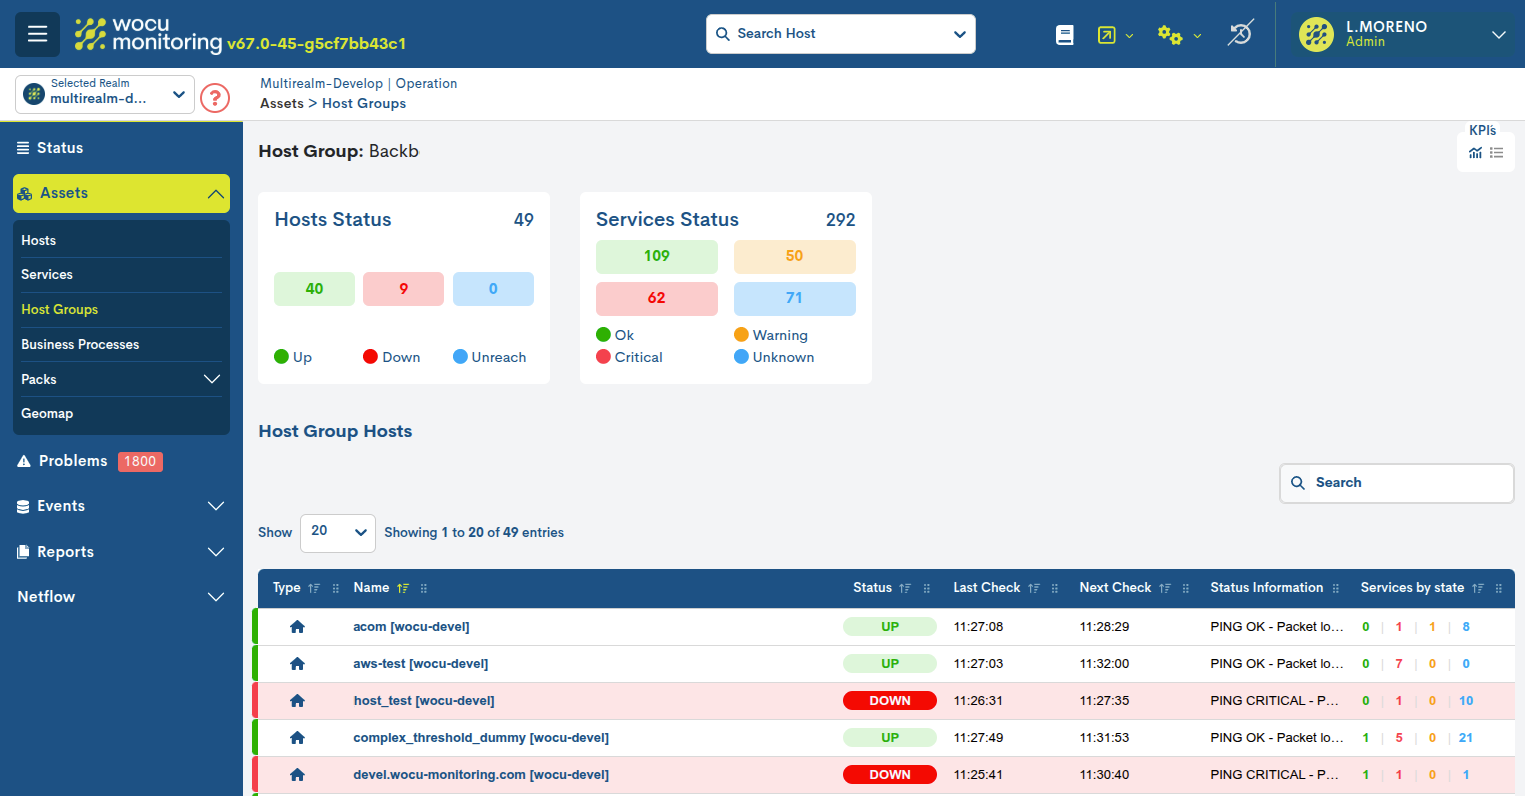Open the documentation book icon in top bar
Image resolution: width=1525 pixels, height=796 pixels.
click(x=1064, y=33)
